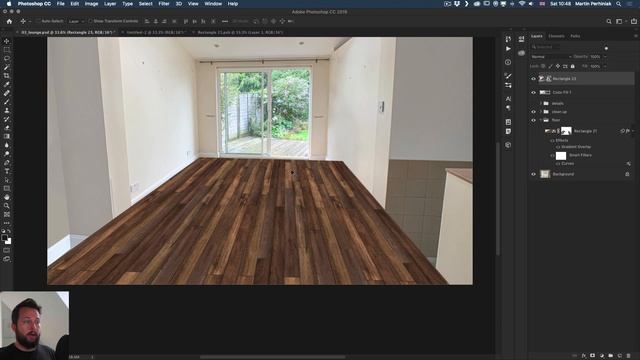The height and width of the screenshot is (360, 640).
Task: Hide the Background layer
Action: pyautogui.click(x=533, y=174)
